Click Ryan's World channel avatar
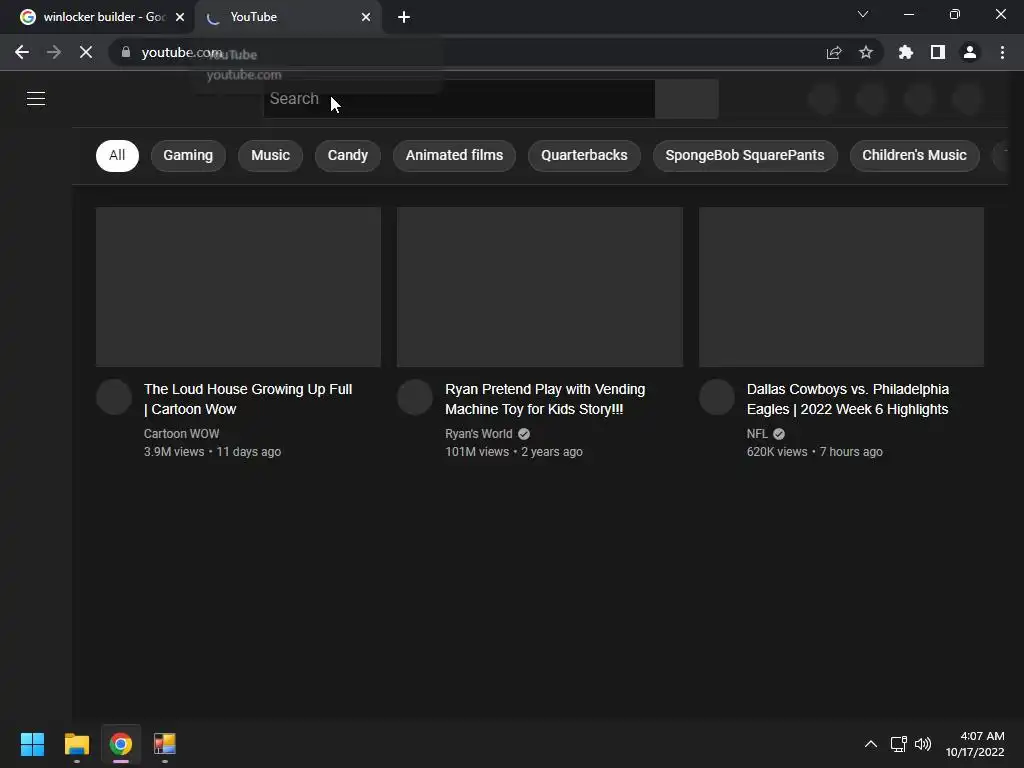The height and width of the screenshot is (768, 1024). coord(415,397)
